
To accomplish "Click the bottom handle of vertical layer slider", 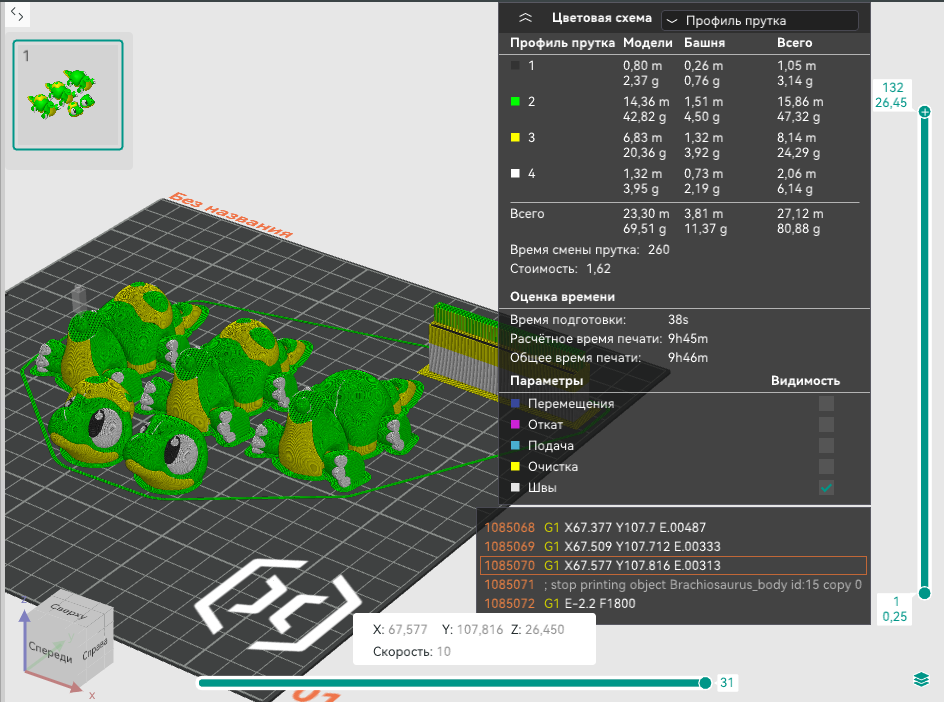I will pos(925,594).
